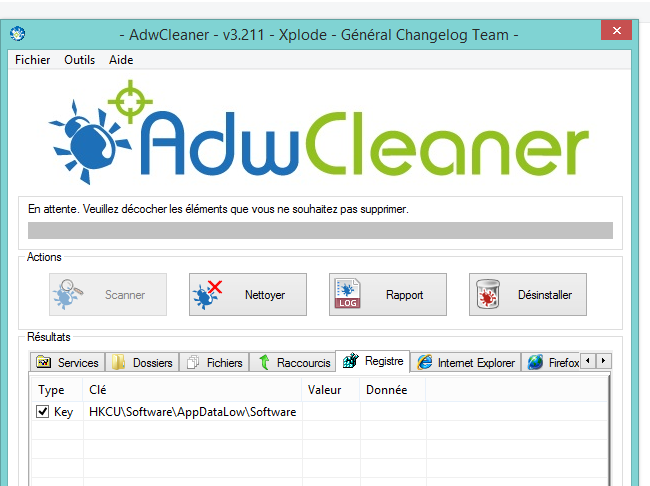
Task: Select the HKCU\Software\AppDataLow\Software entry
Action: 192,412
